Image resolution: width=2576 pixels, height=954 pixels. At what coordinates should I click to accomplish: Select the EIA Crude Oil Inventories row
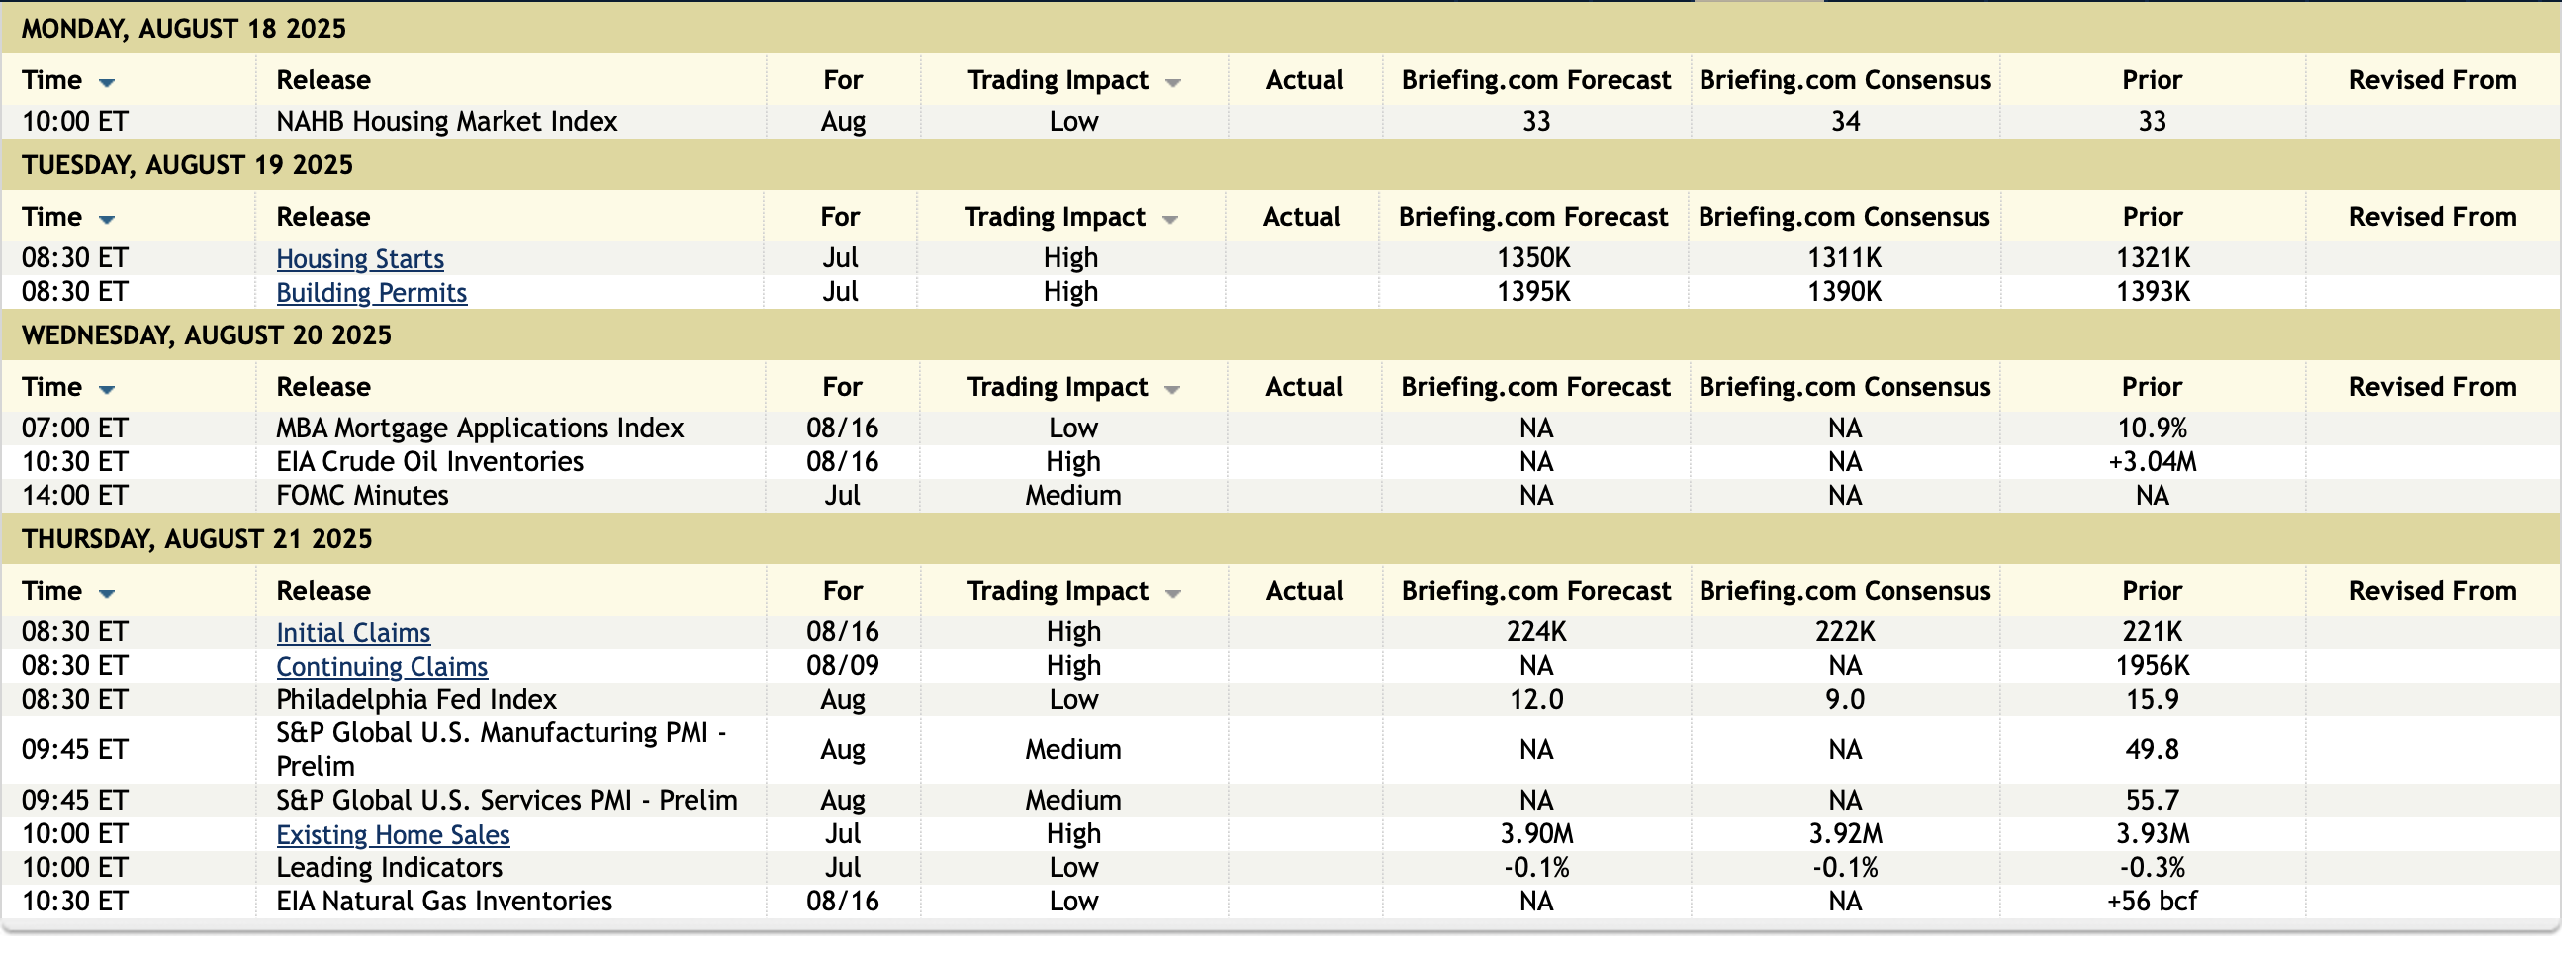click(430, 462)
